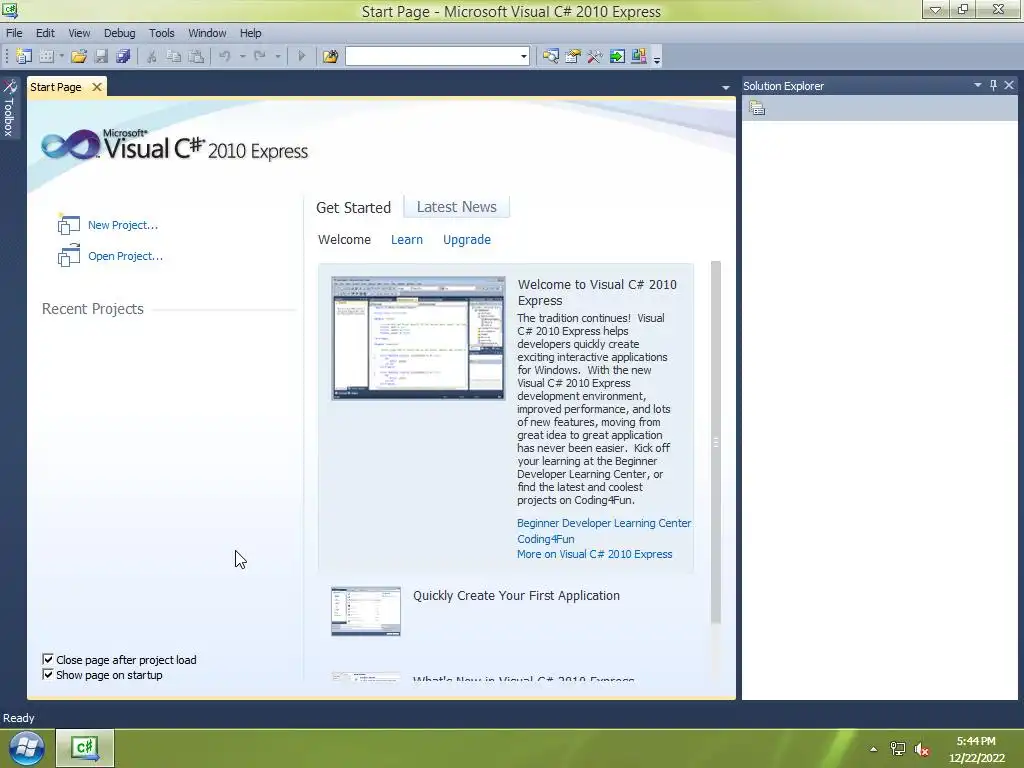Click the Copy toolbar icon
1024x768 pixels.
174,57
